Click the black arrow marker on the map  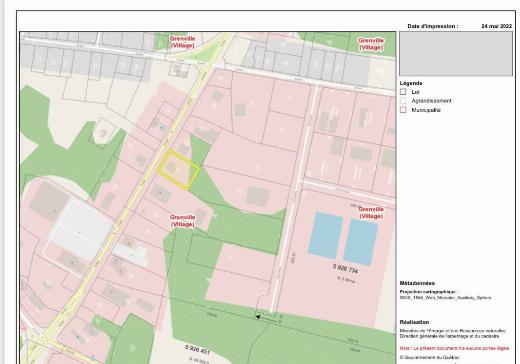(258, 317)
